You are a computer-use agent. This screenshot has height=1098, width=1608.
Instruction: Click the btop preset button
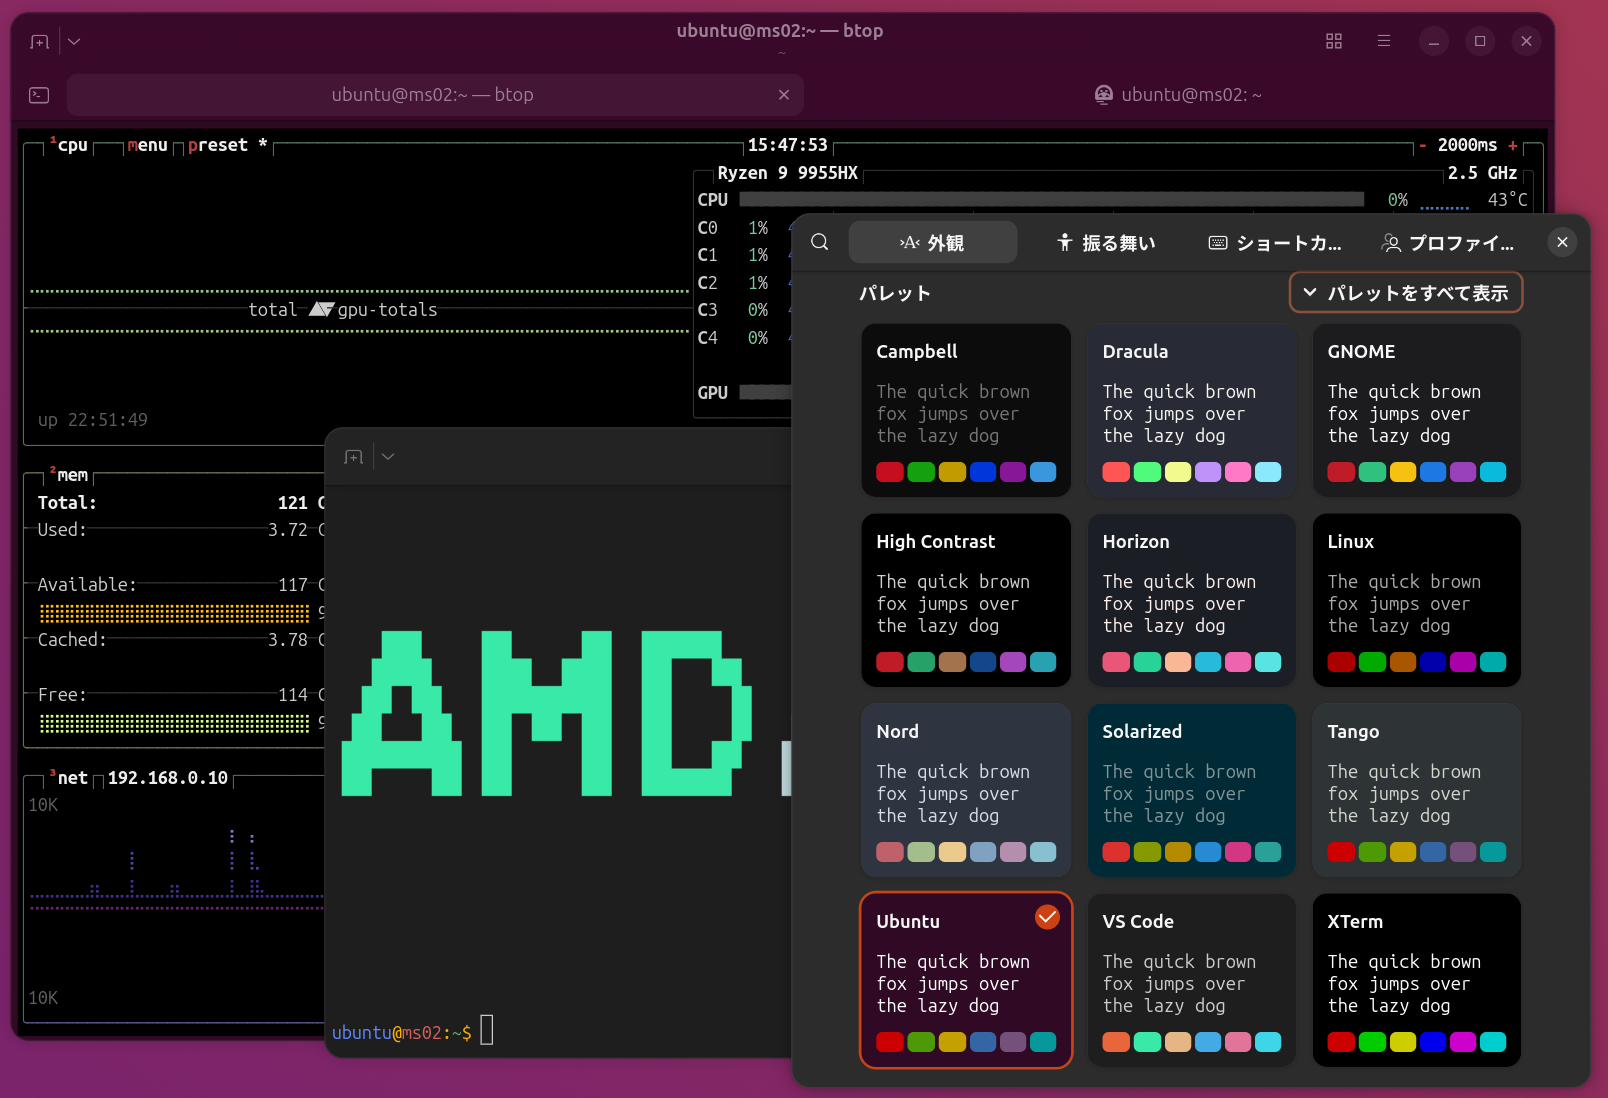(x=217, y=146)
